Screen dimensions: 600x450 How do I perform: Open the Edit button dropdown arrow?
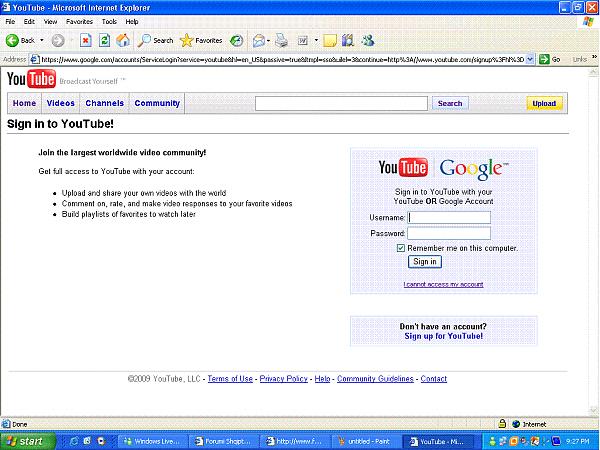pos(316,40)
